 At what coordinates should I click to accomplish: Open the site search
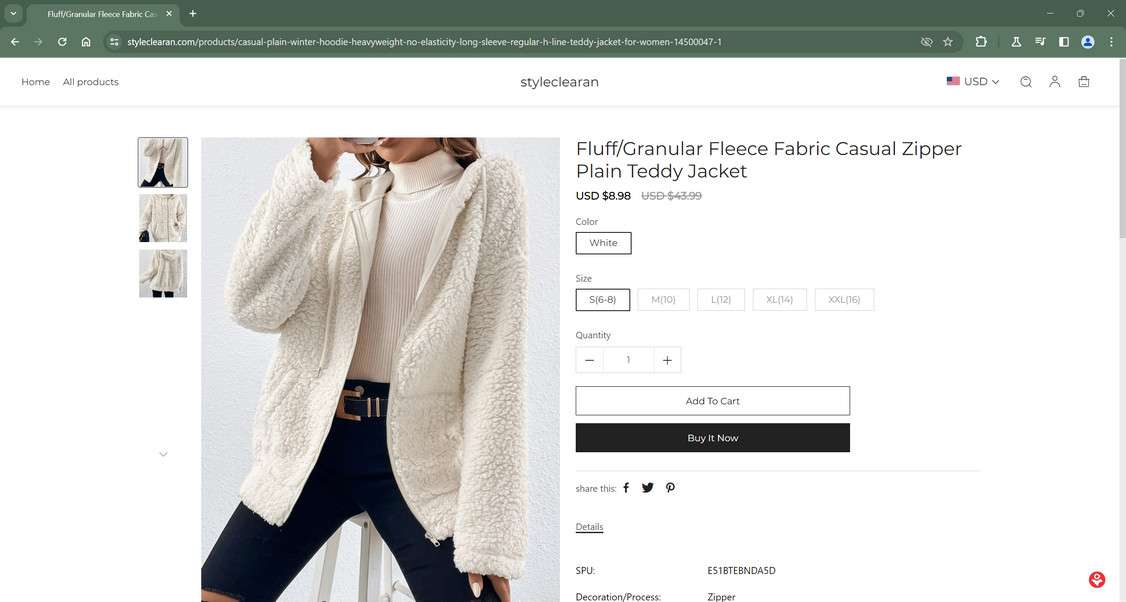tap(1025, 81)
